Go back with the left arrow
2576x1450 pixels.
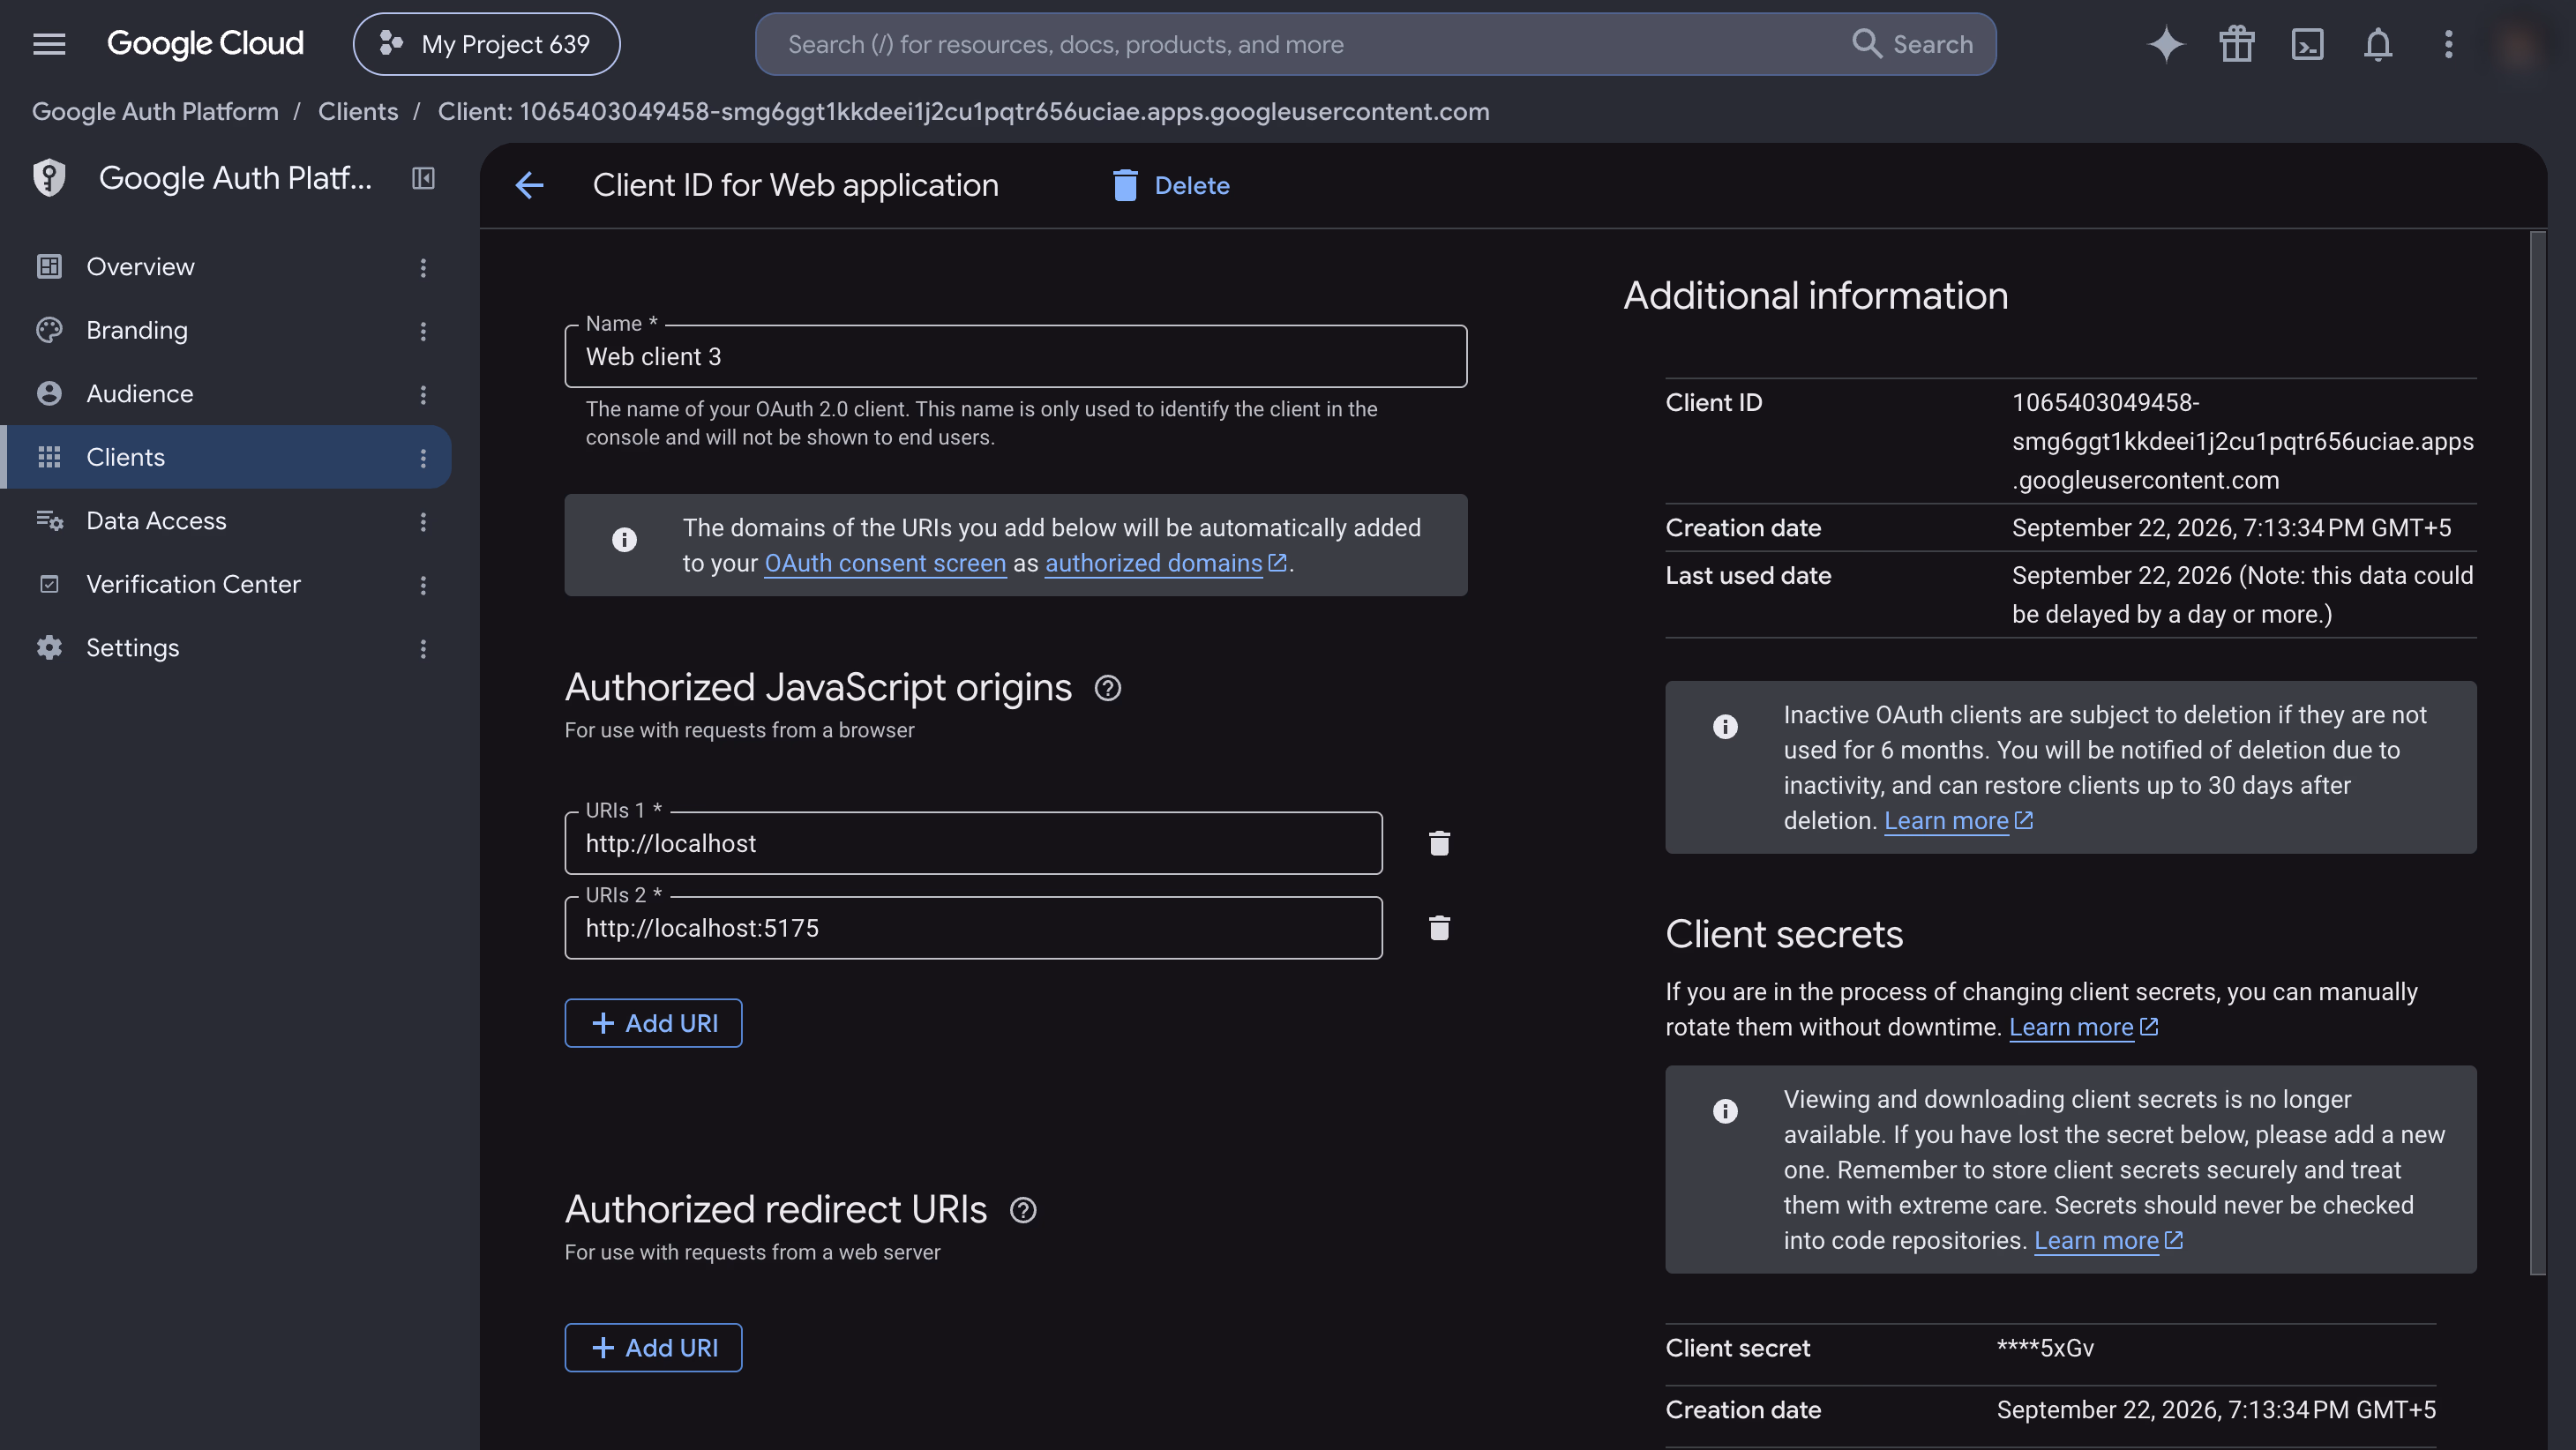[529, 185]
